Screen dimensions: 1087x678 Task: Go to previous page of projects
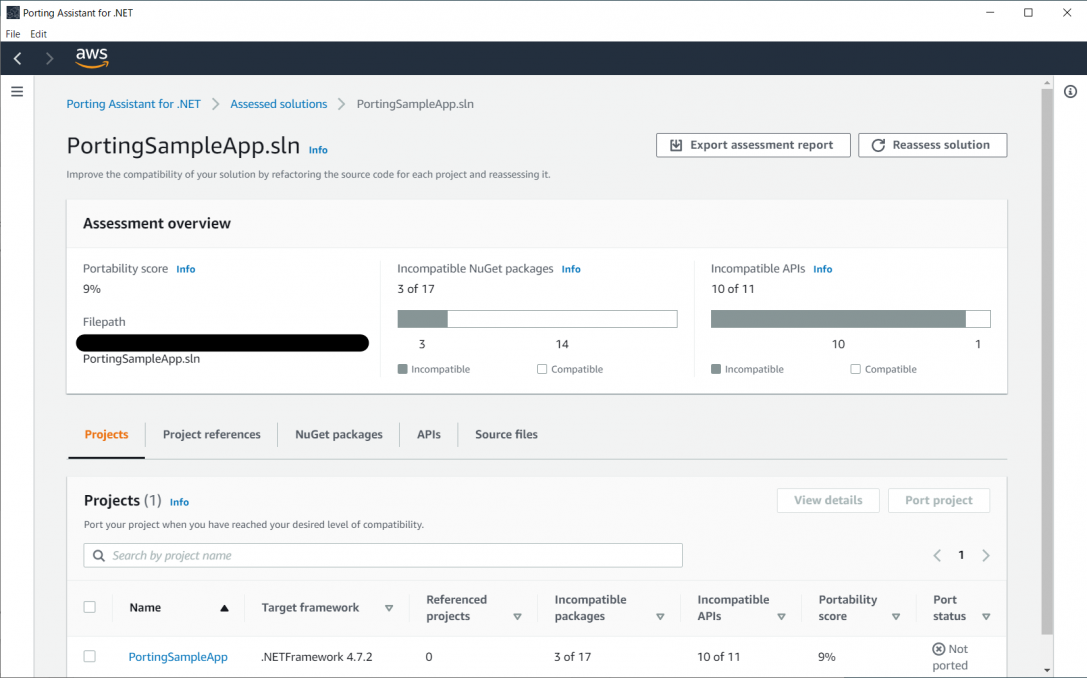pos(937,556)
